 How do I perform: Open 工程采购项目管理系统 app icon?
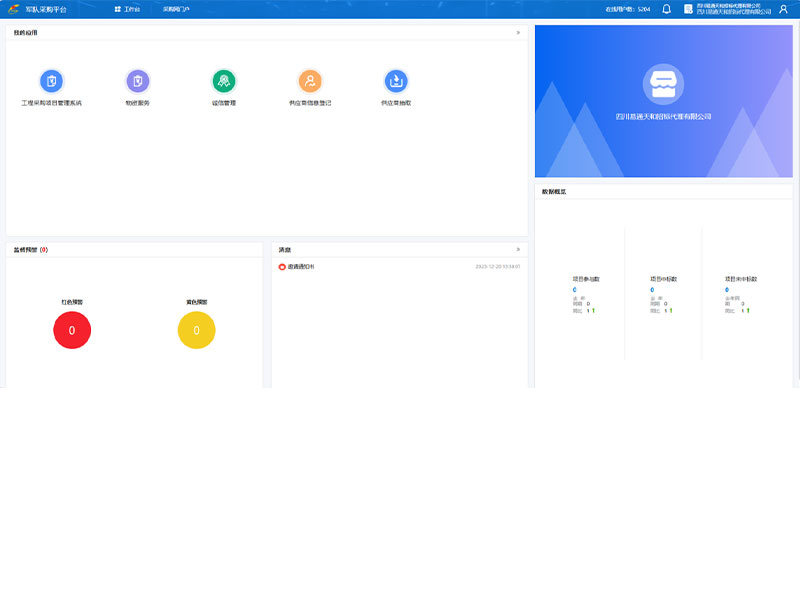tap(51, 81)
